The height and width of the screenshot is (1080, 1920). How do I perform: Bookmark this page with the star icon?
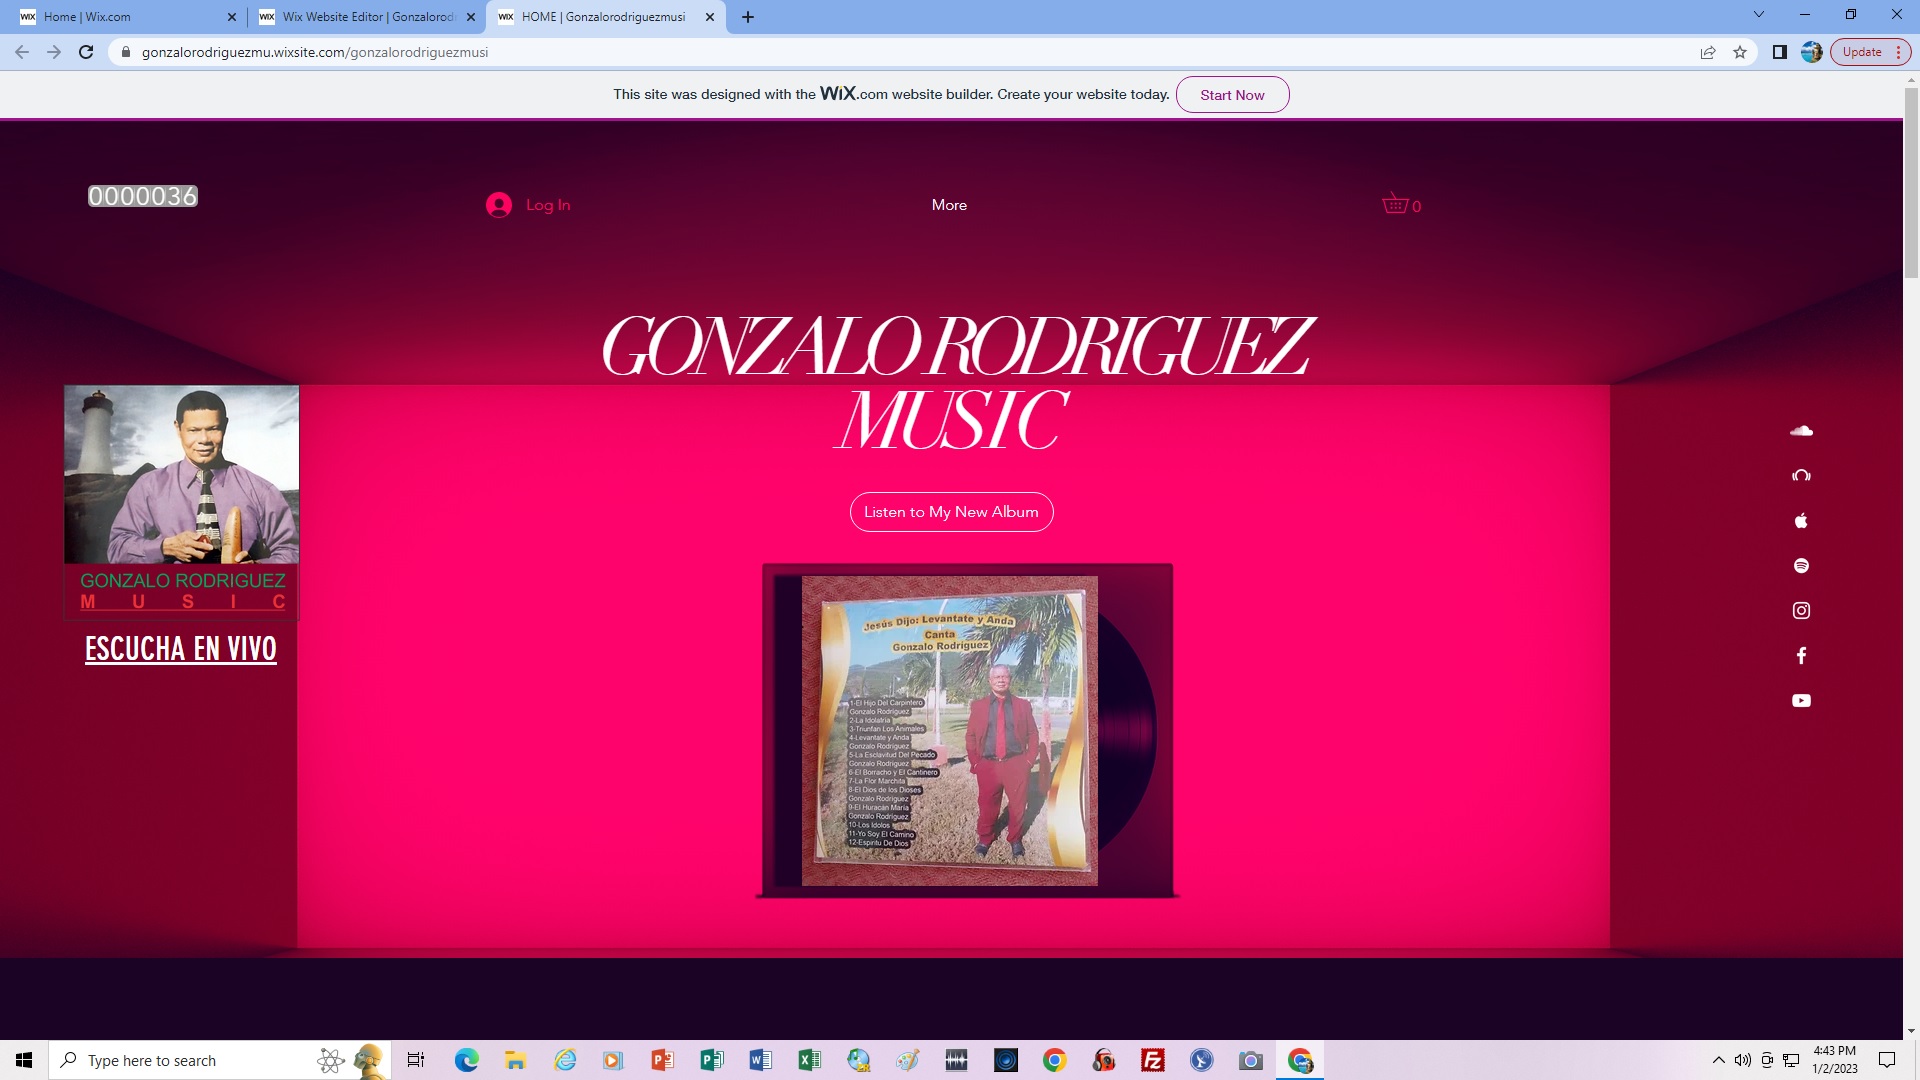tap(1740, 52)
